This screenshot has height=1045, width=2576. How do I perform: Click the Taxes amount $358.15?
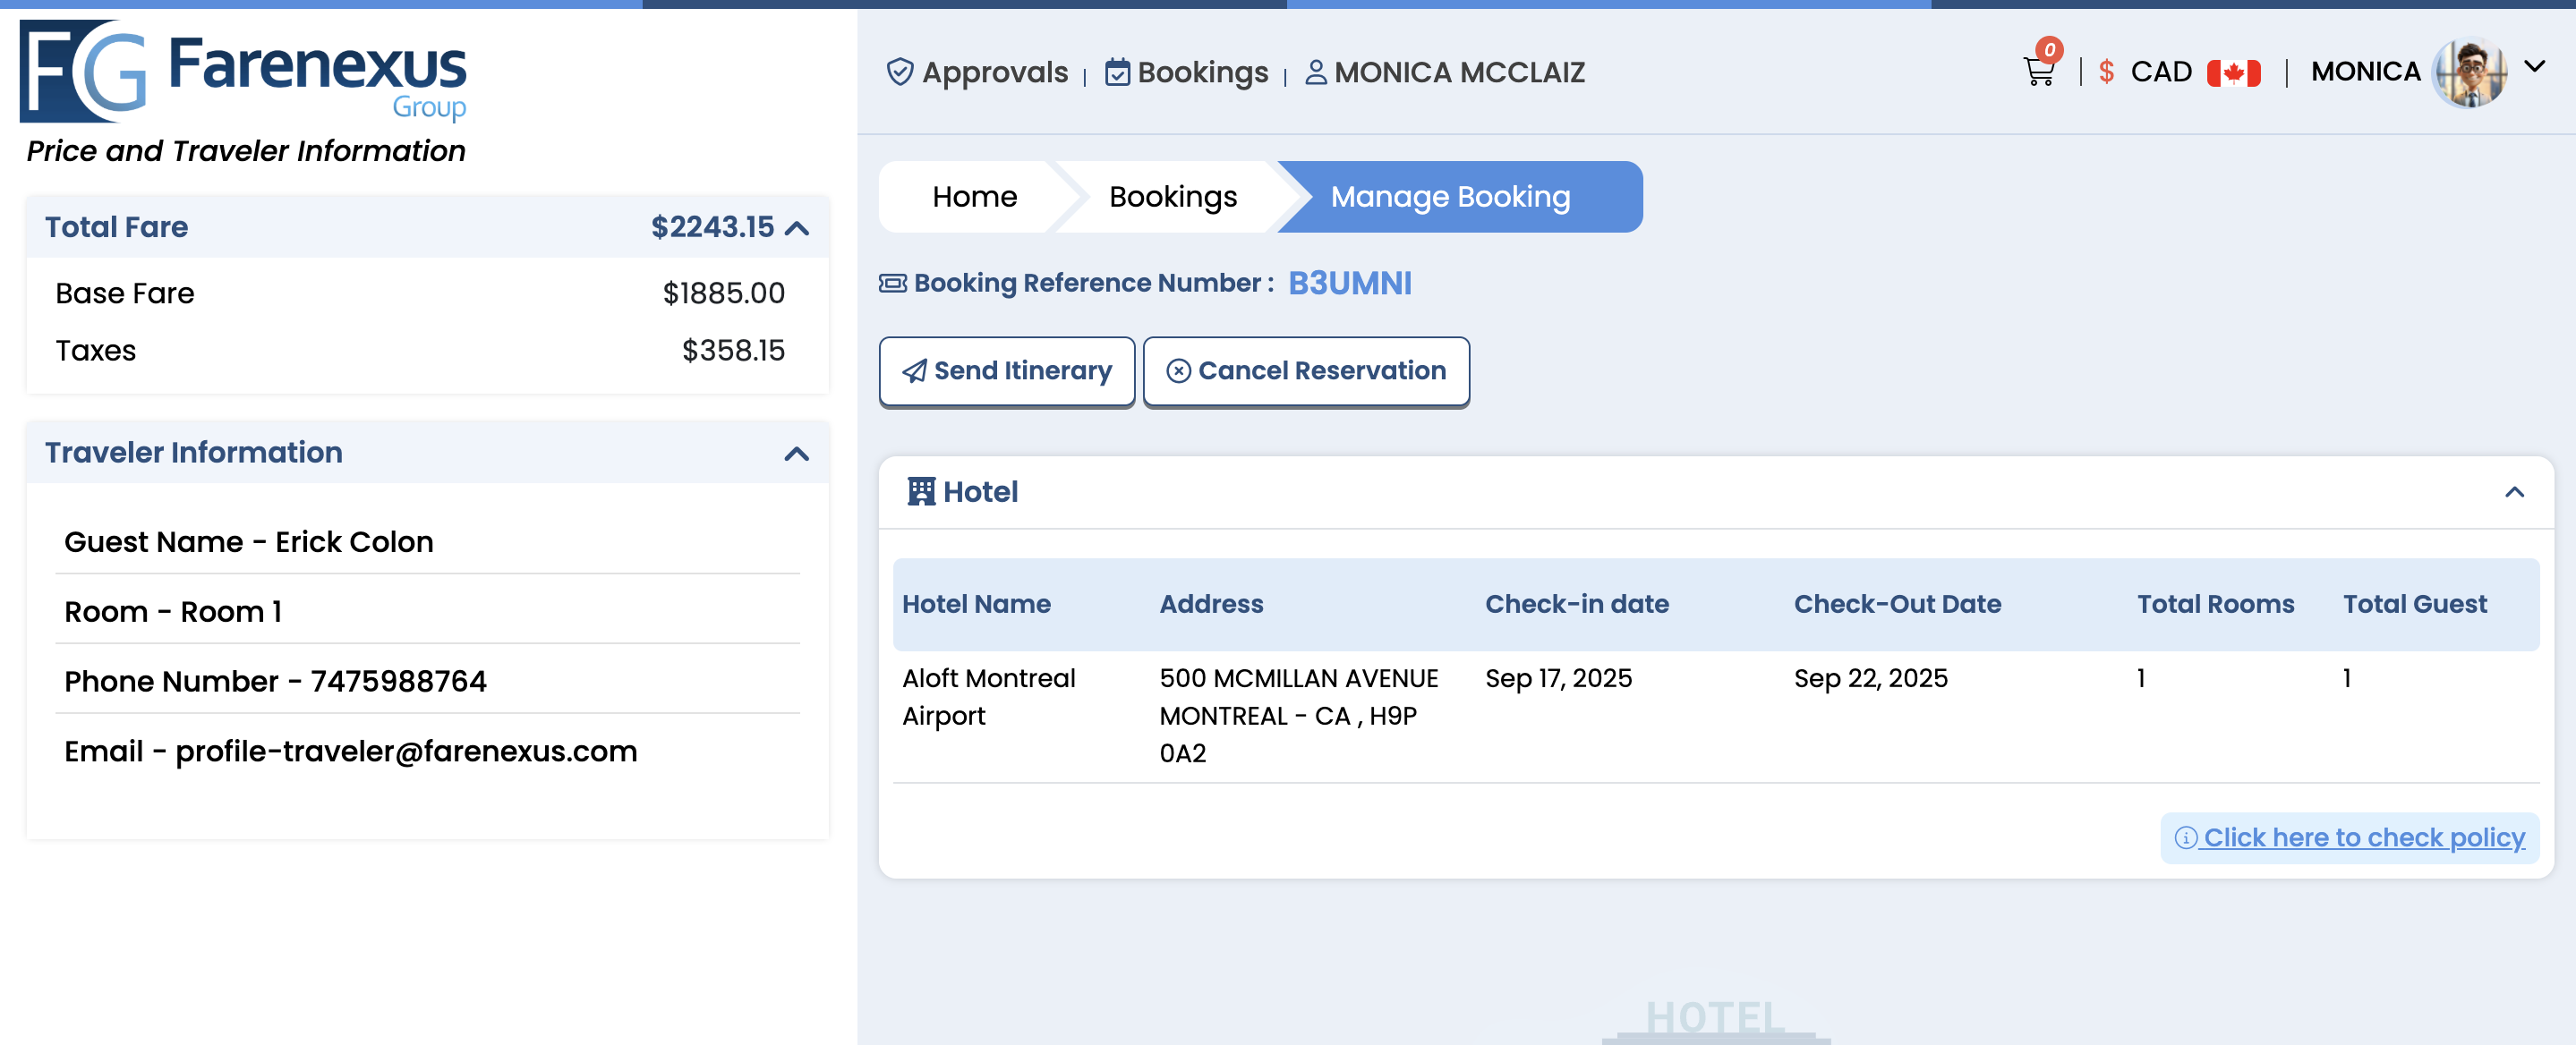(733, 350)
